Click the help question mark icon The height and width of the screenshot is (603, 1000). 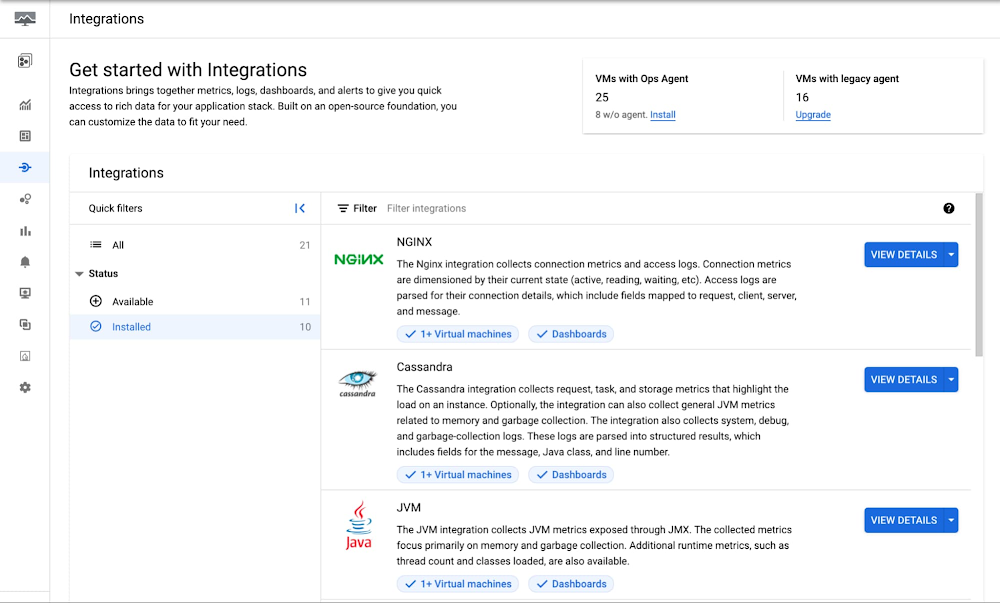948,208
